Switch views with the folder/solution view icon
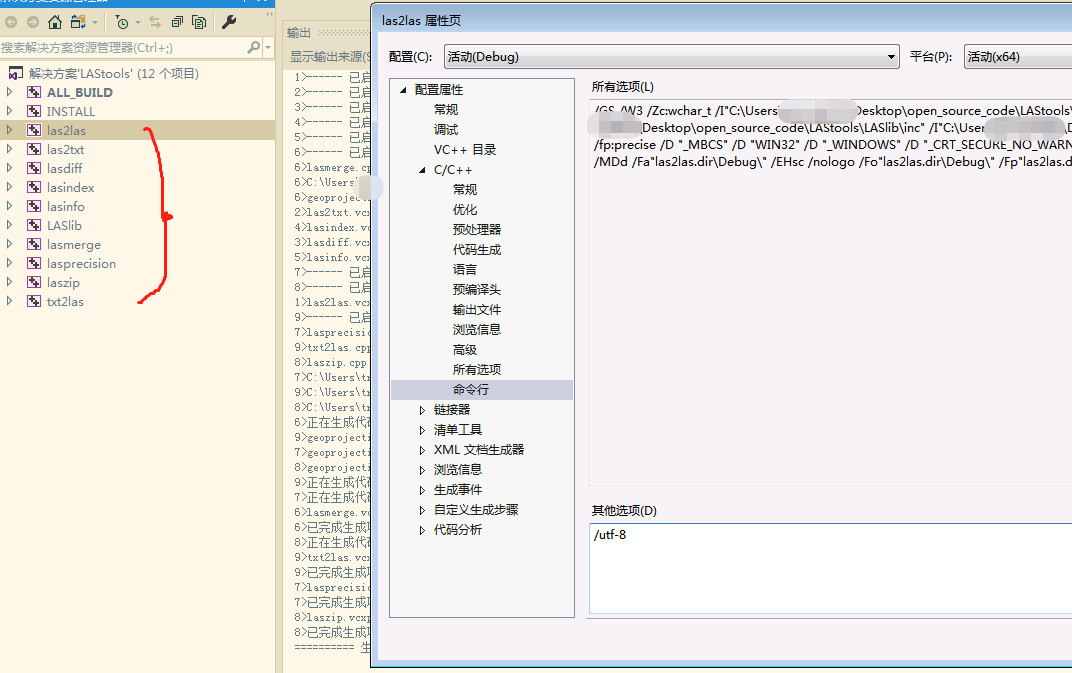 tap(78, 23)
